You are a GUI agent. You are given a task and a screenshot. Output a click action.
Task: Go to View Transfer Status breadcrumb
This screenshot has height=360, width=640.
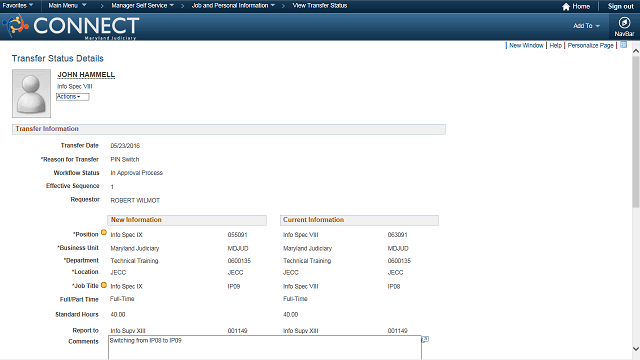tap(320, 6)
